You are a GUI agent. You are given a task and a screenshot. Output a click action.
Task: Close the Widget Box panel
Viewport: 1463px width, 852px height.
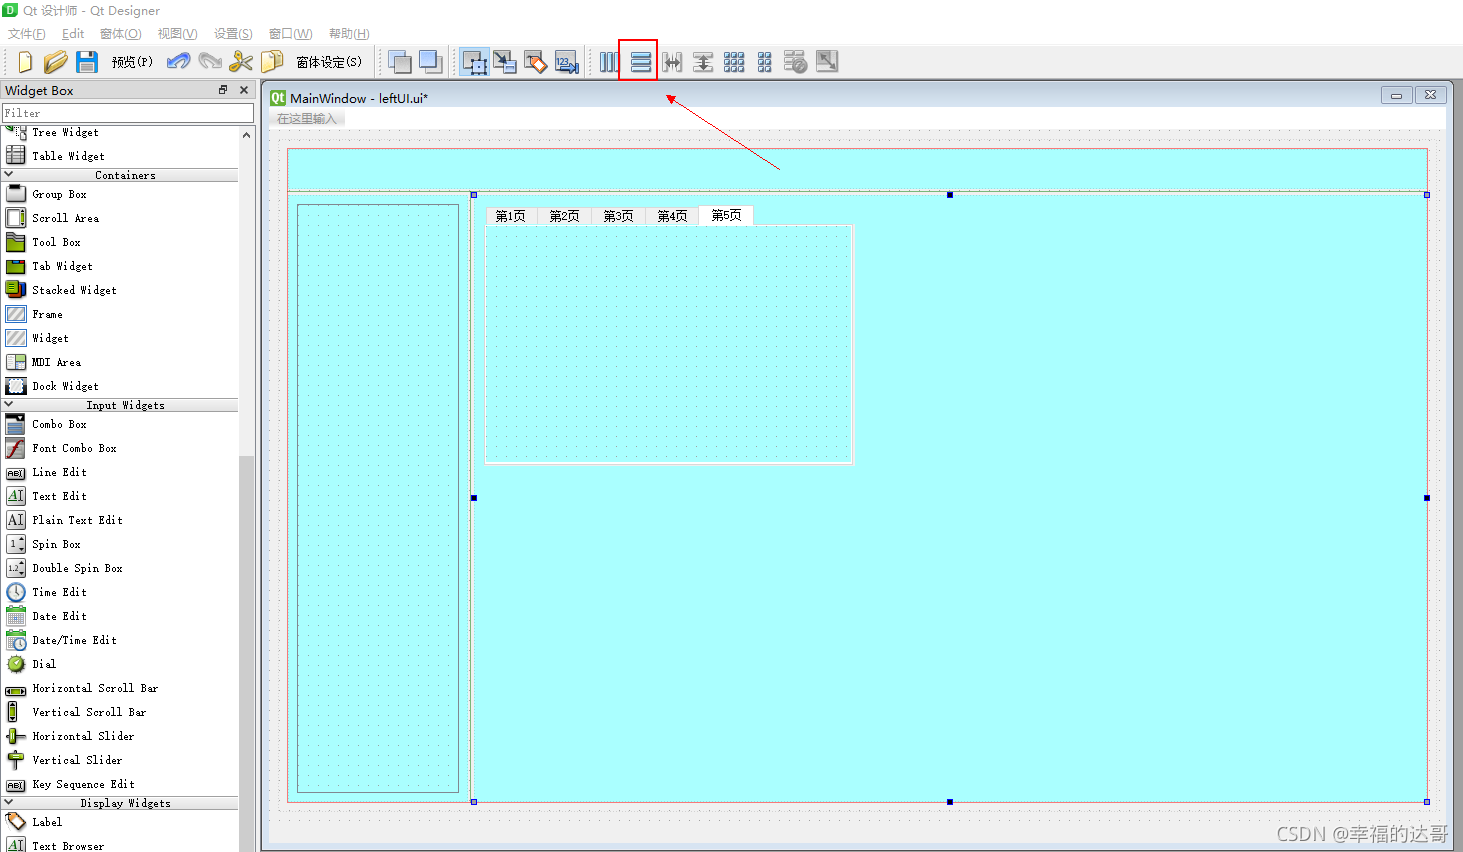point(244,90)
